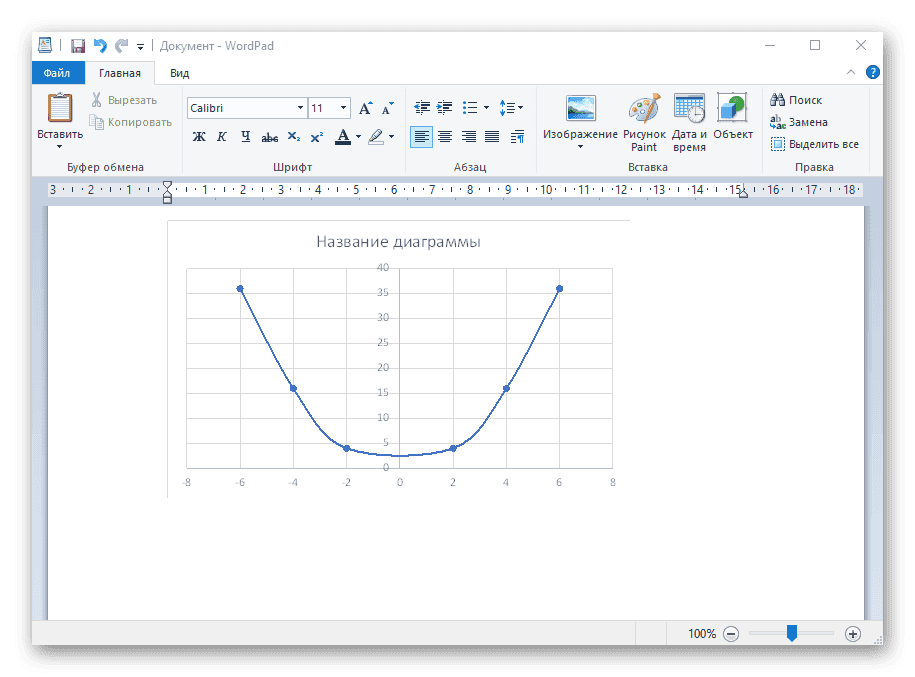The height and width of the screenshot is (677, 915).
Task: Save the document from the quick access toolbar
Action: point(78,45)
